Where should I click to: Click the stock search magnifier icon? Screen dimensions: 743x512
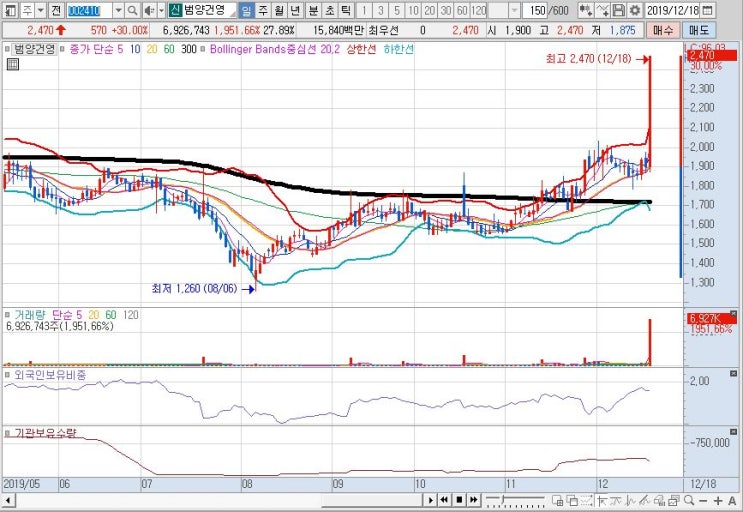(x=133, y=10)
